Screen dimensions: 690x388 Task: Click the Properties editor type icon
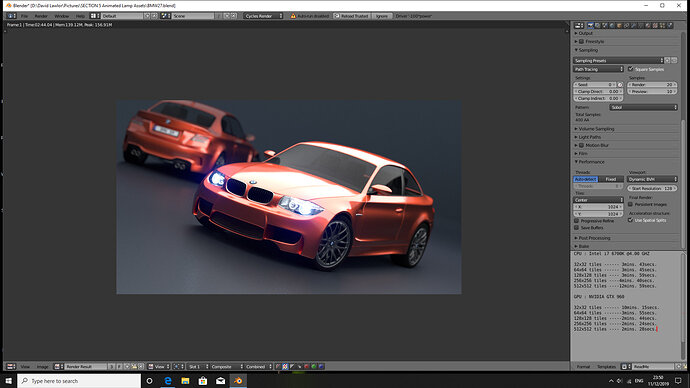579,26
